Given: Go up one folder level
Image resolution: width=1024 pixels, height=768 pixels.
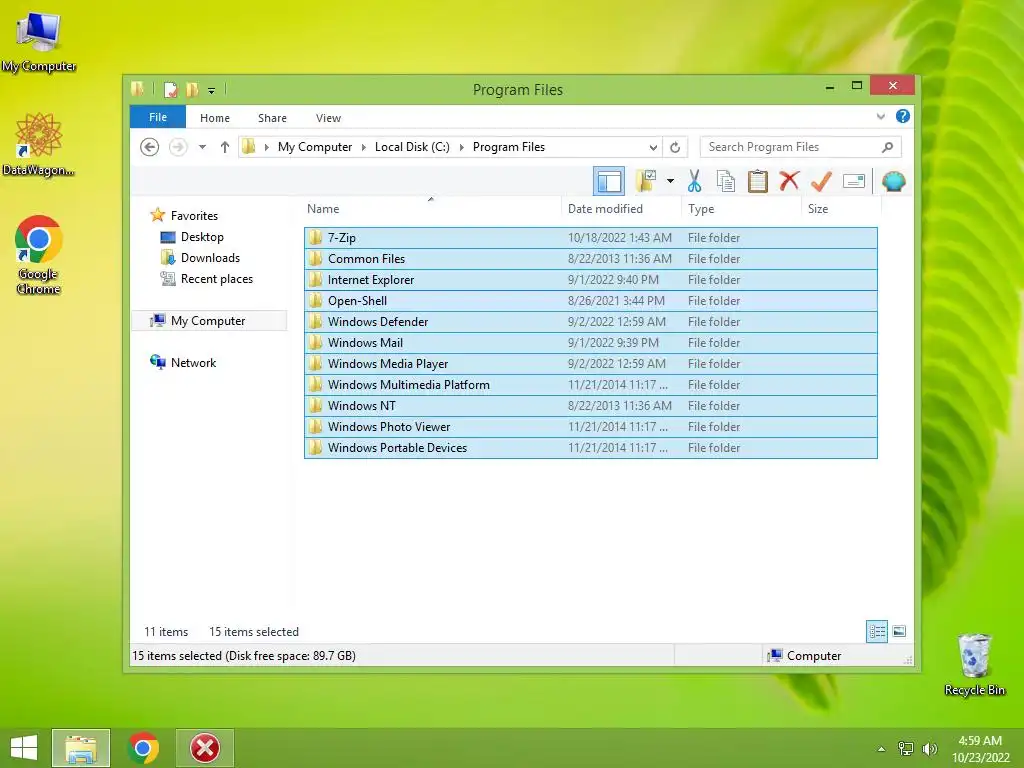Looking at the screenshot, I should coord(225,147).
